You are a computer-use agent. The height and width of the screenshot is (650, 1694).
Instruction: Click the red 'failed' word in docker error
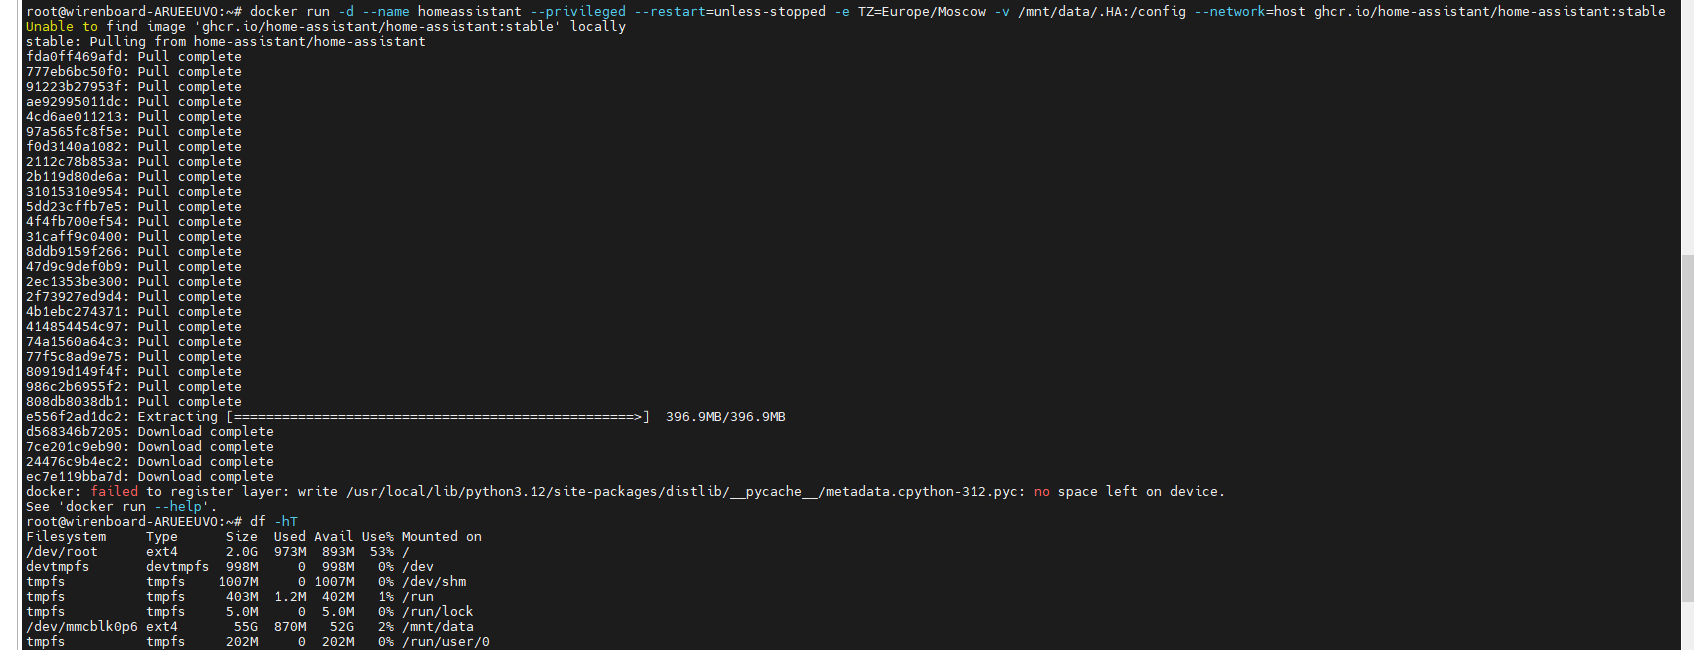(x=114, y=492)
